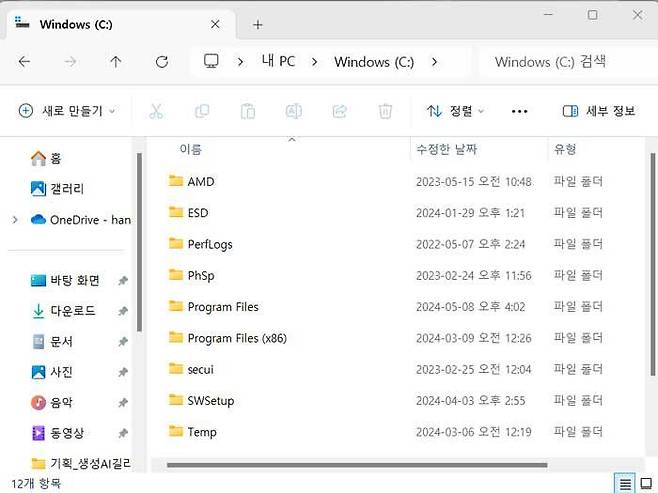Click the pin icon next to 사진

click(x=123, y=372)
